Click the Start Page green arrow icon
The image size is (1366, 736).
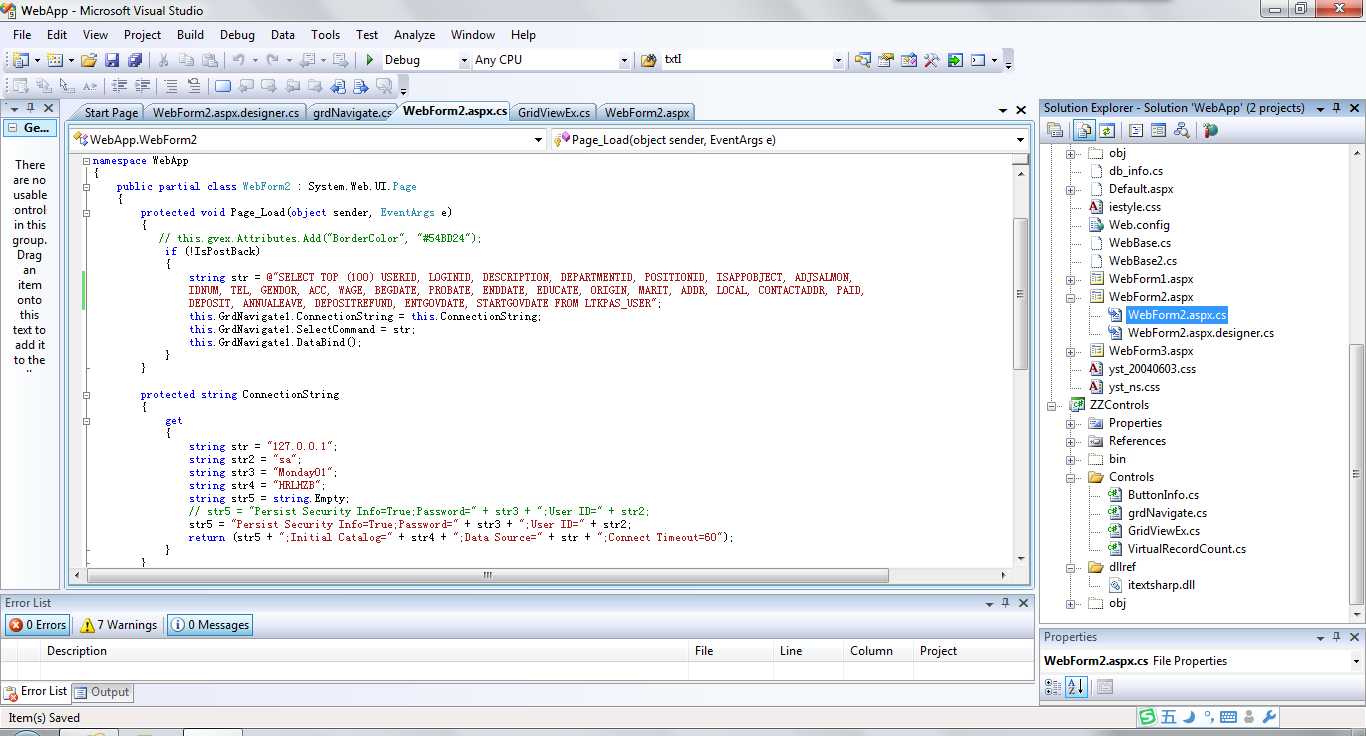[955, 60]
